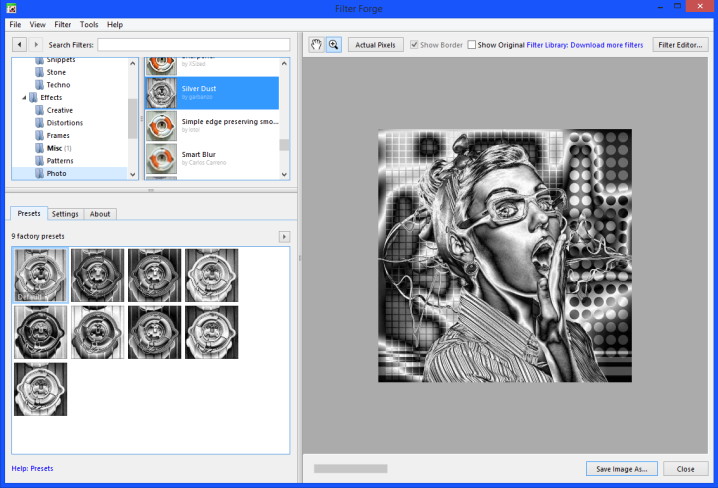
Task: Click filter list scroll up arrow
Action: [x=284, y=63]
